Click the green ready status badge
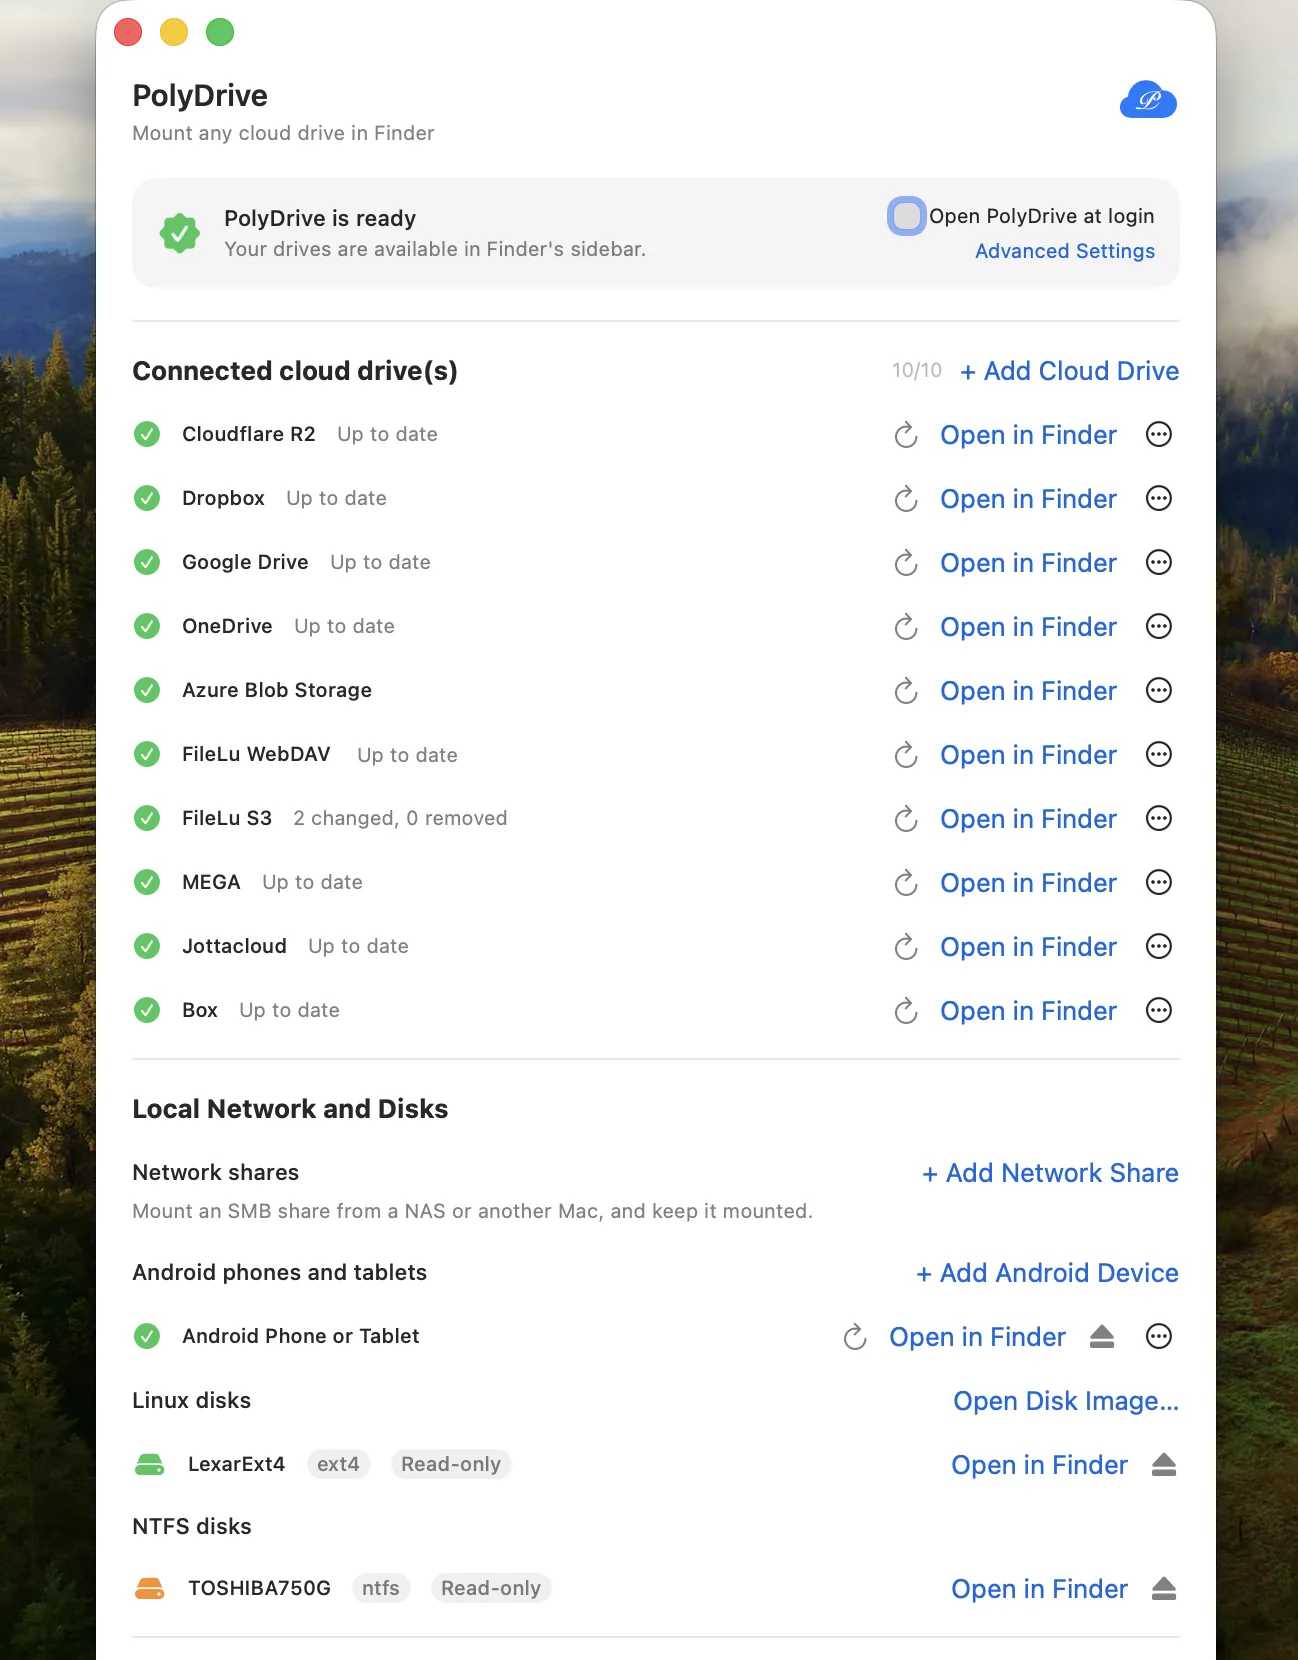Viewport: 1298px width, 1660px height. point(180,234)
